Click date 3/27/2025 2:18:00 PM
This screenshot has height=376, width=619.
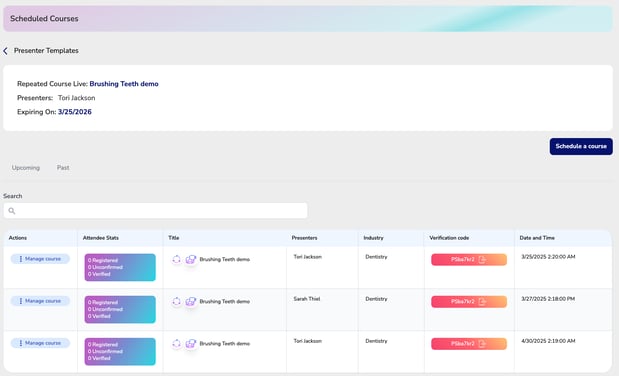548,299
